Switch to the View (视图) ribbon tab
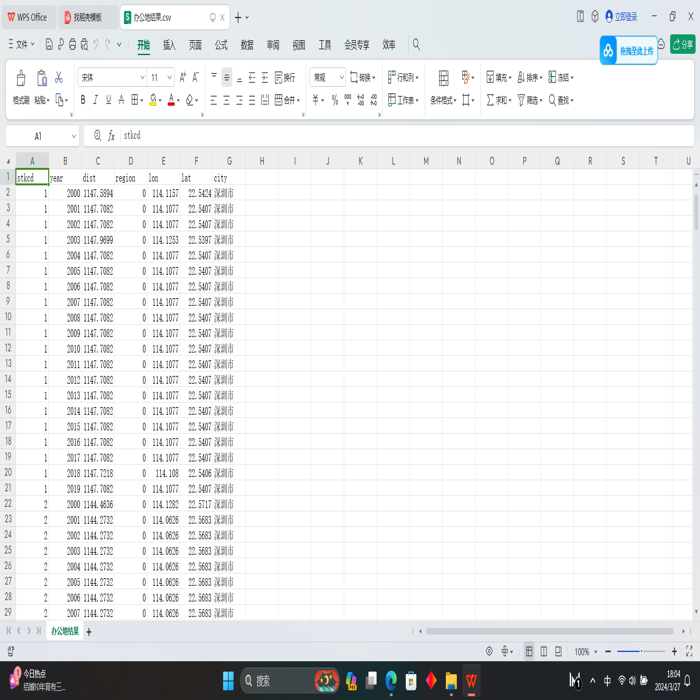 pyautogui.click(x=299, y=45)
